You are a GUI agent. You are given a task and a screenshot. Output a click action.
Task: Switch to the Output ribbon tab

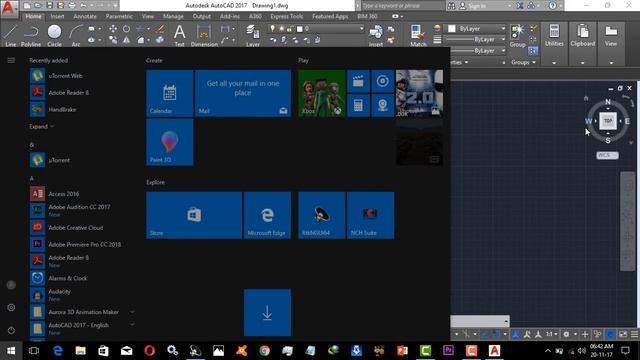click(202, 16)
